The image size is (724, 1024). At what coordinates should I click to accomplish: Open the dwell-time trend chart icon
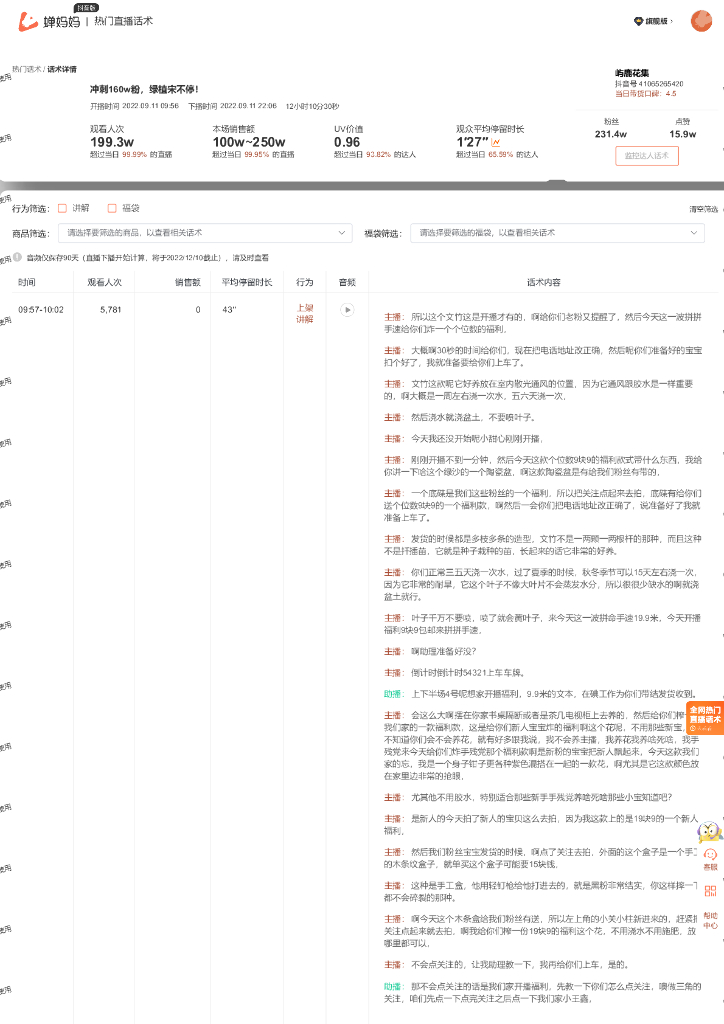click(x=496, y=142)
